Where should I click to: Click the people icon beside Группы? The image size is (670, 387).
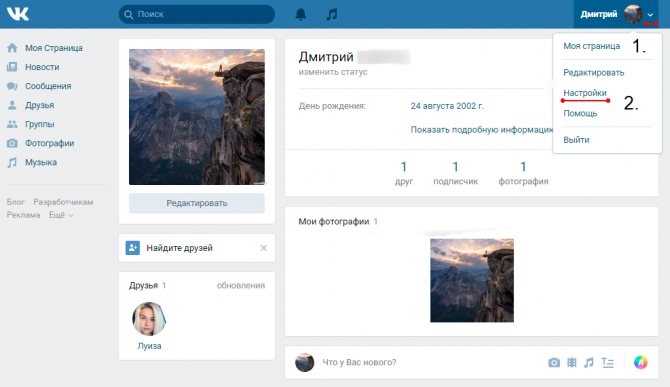pyautogui.click(x=12, y=124)
